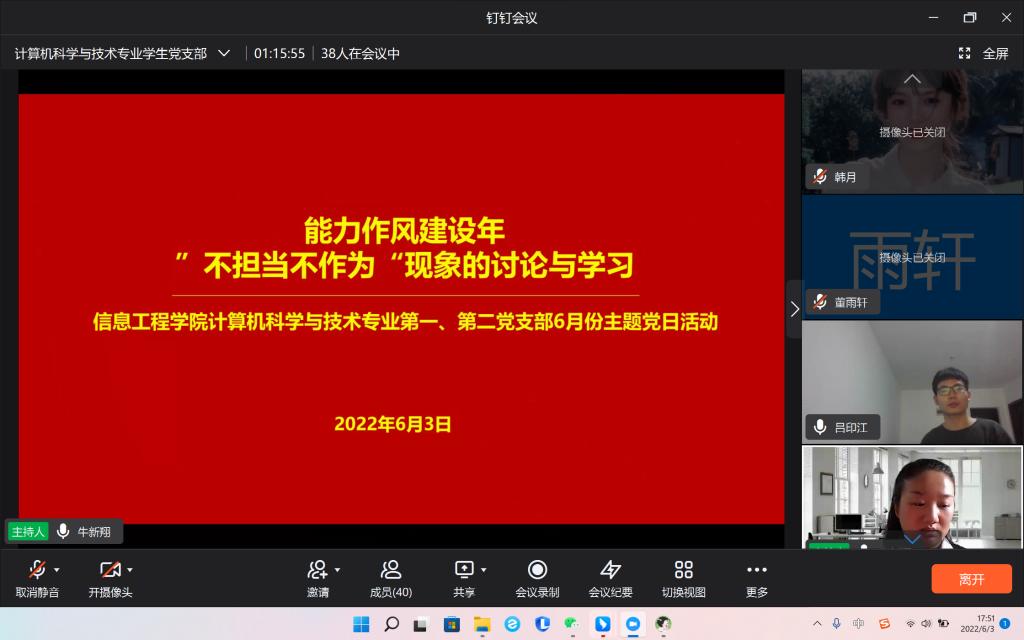Open share options arrow beside 共享
Screen dimensions: 1024x640
coord(483,570)
